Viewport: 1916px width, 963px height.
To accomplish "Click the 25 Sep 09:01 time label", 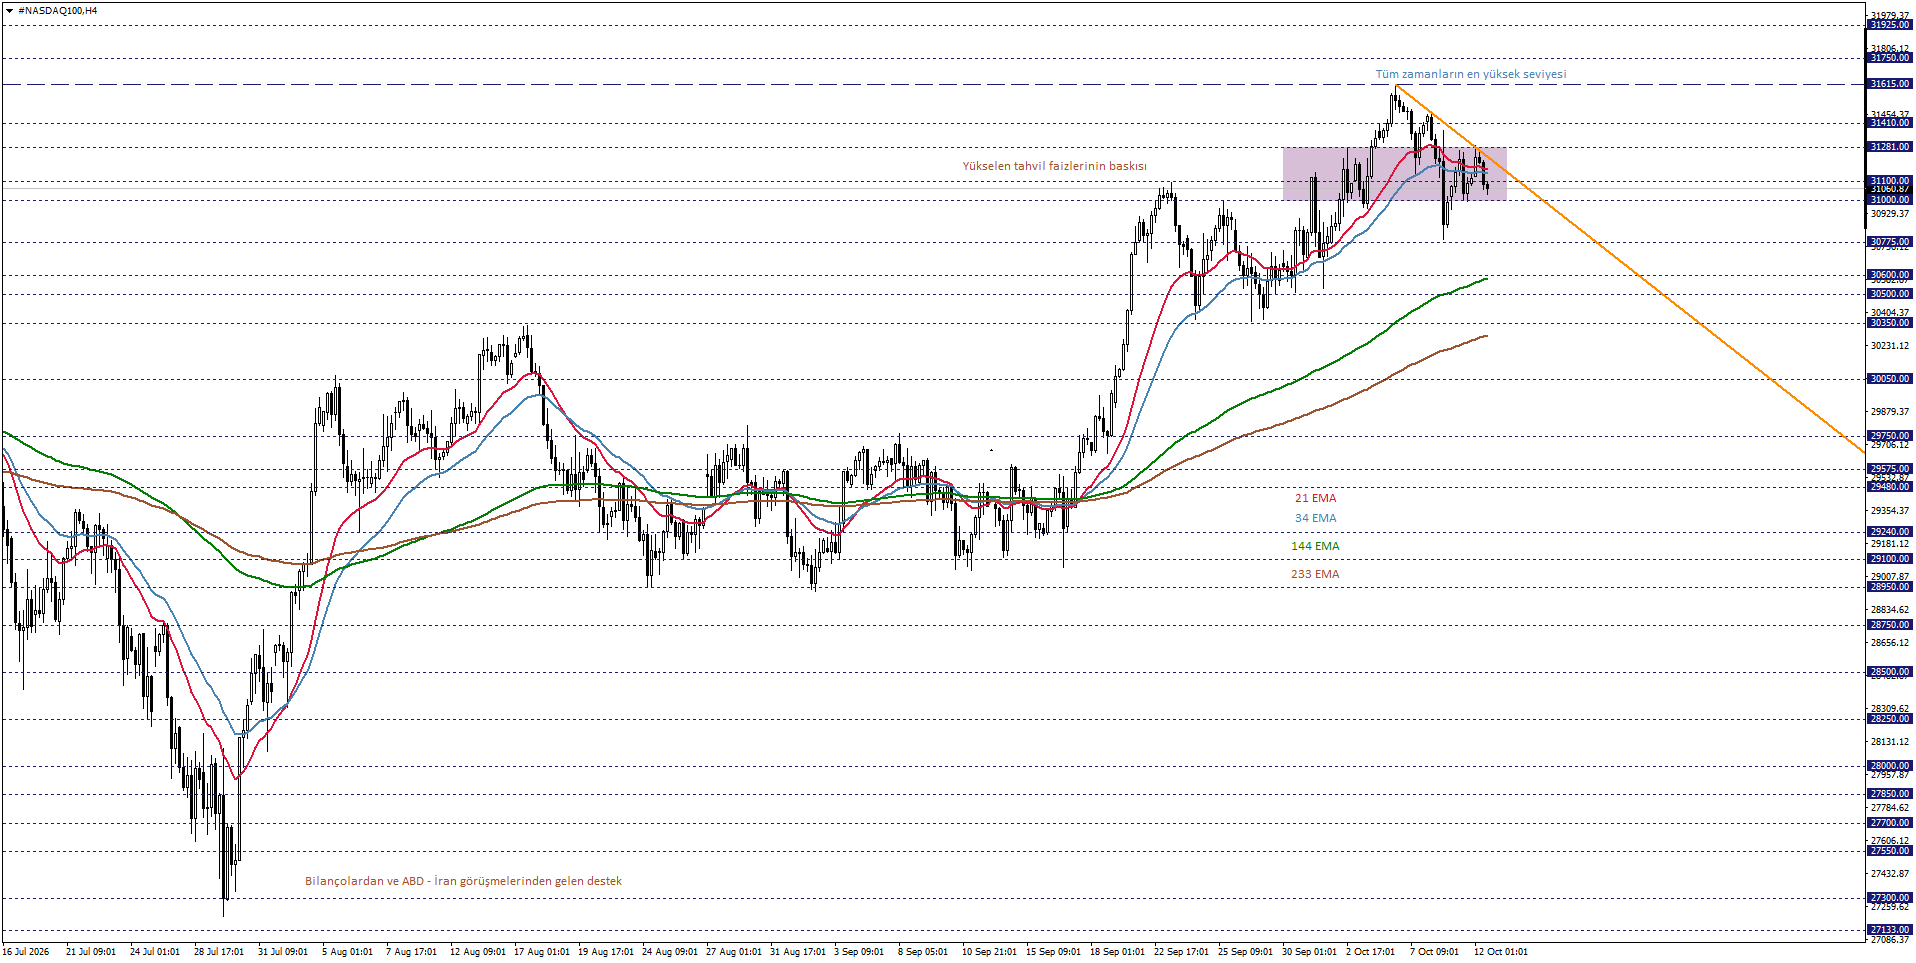I will point(1245,952).
